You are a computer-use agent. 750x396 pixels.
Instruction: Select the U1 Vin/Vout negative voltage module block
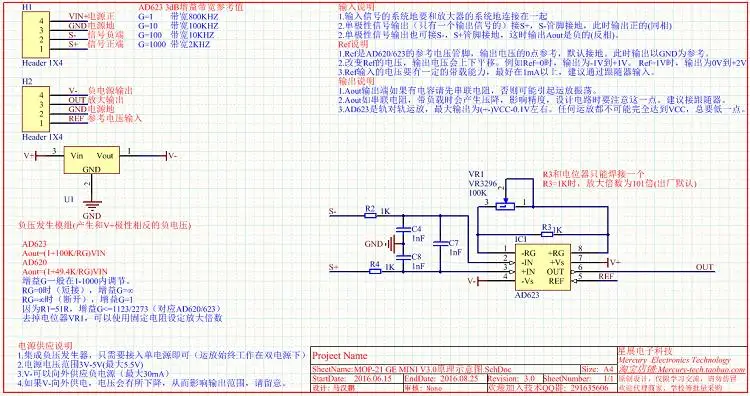91,160
